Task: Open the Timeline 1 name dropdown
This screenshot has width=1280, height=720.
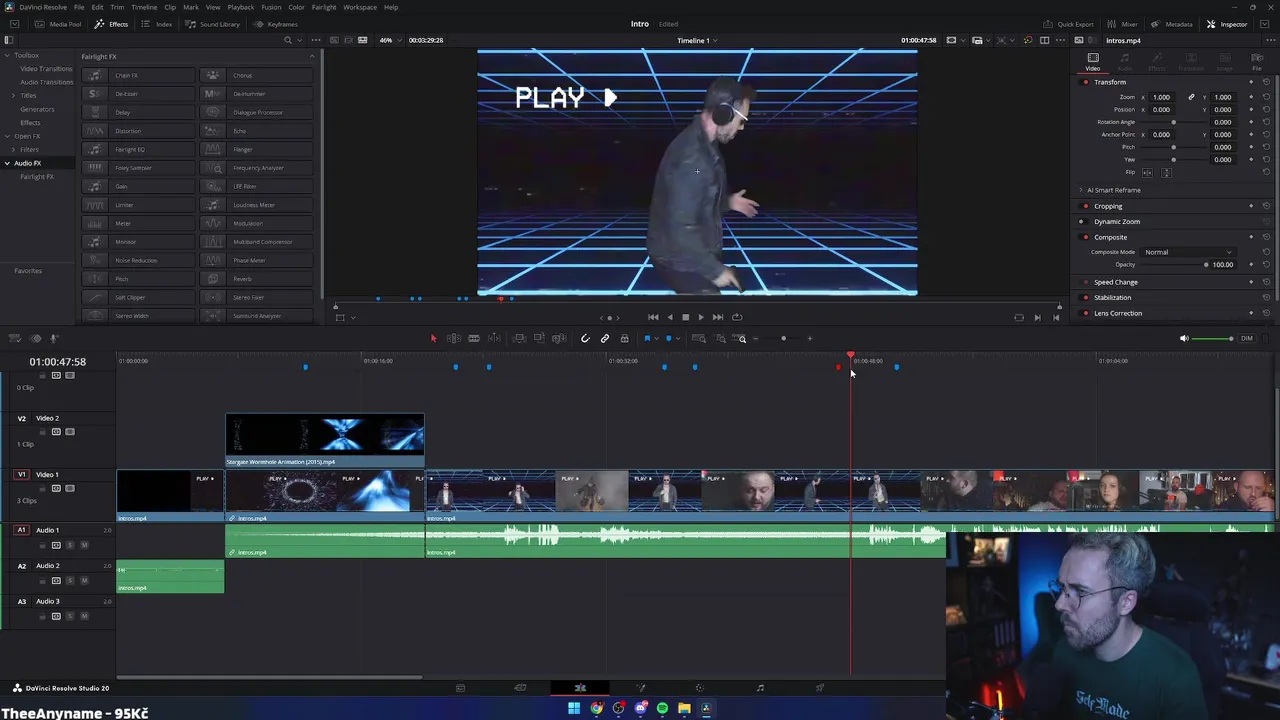Action: (697, 40)
